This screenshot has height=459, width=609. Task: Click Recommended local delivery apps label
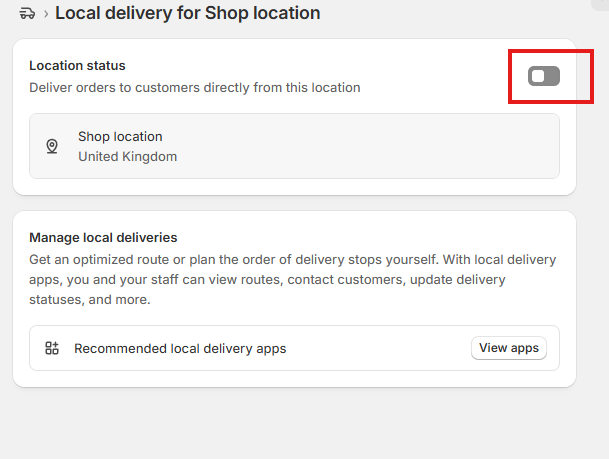[180, 349]
